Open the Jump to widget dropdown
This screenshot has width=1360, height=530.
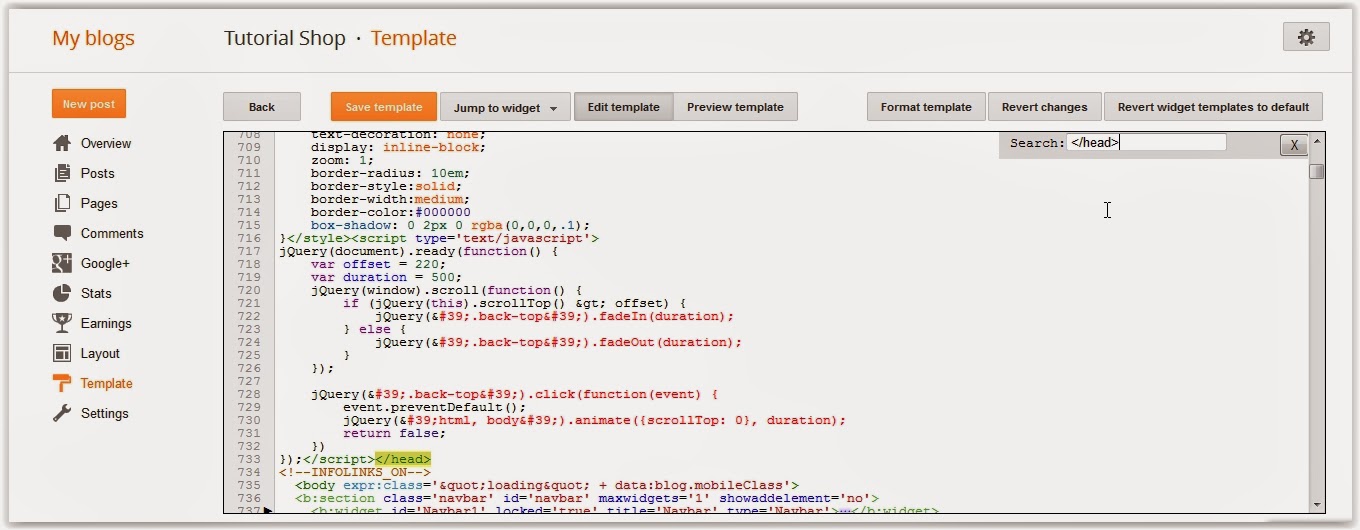505,107
